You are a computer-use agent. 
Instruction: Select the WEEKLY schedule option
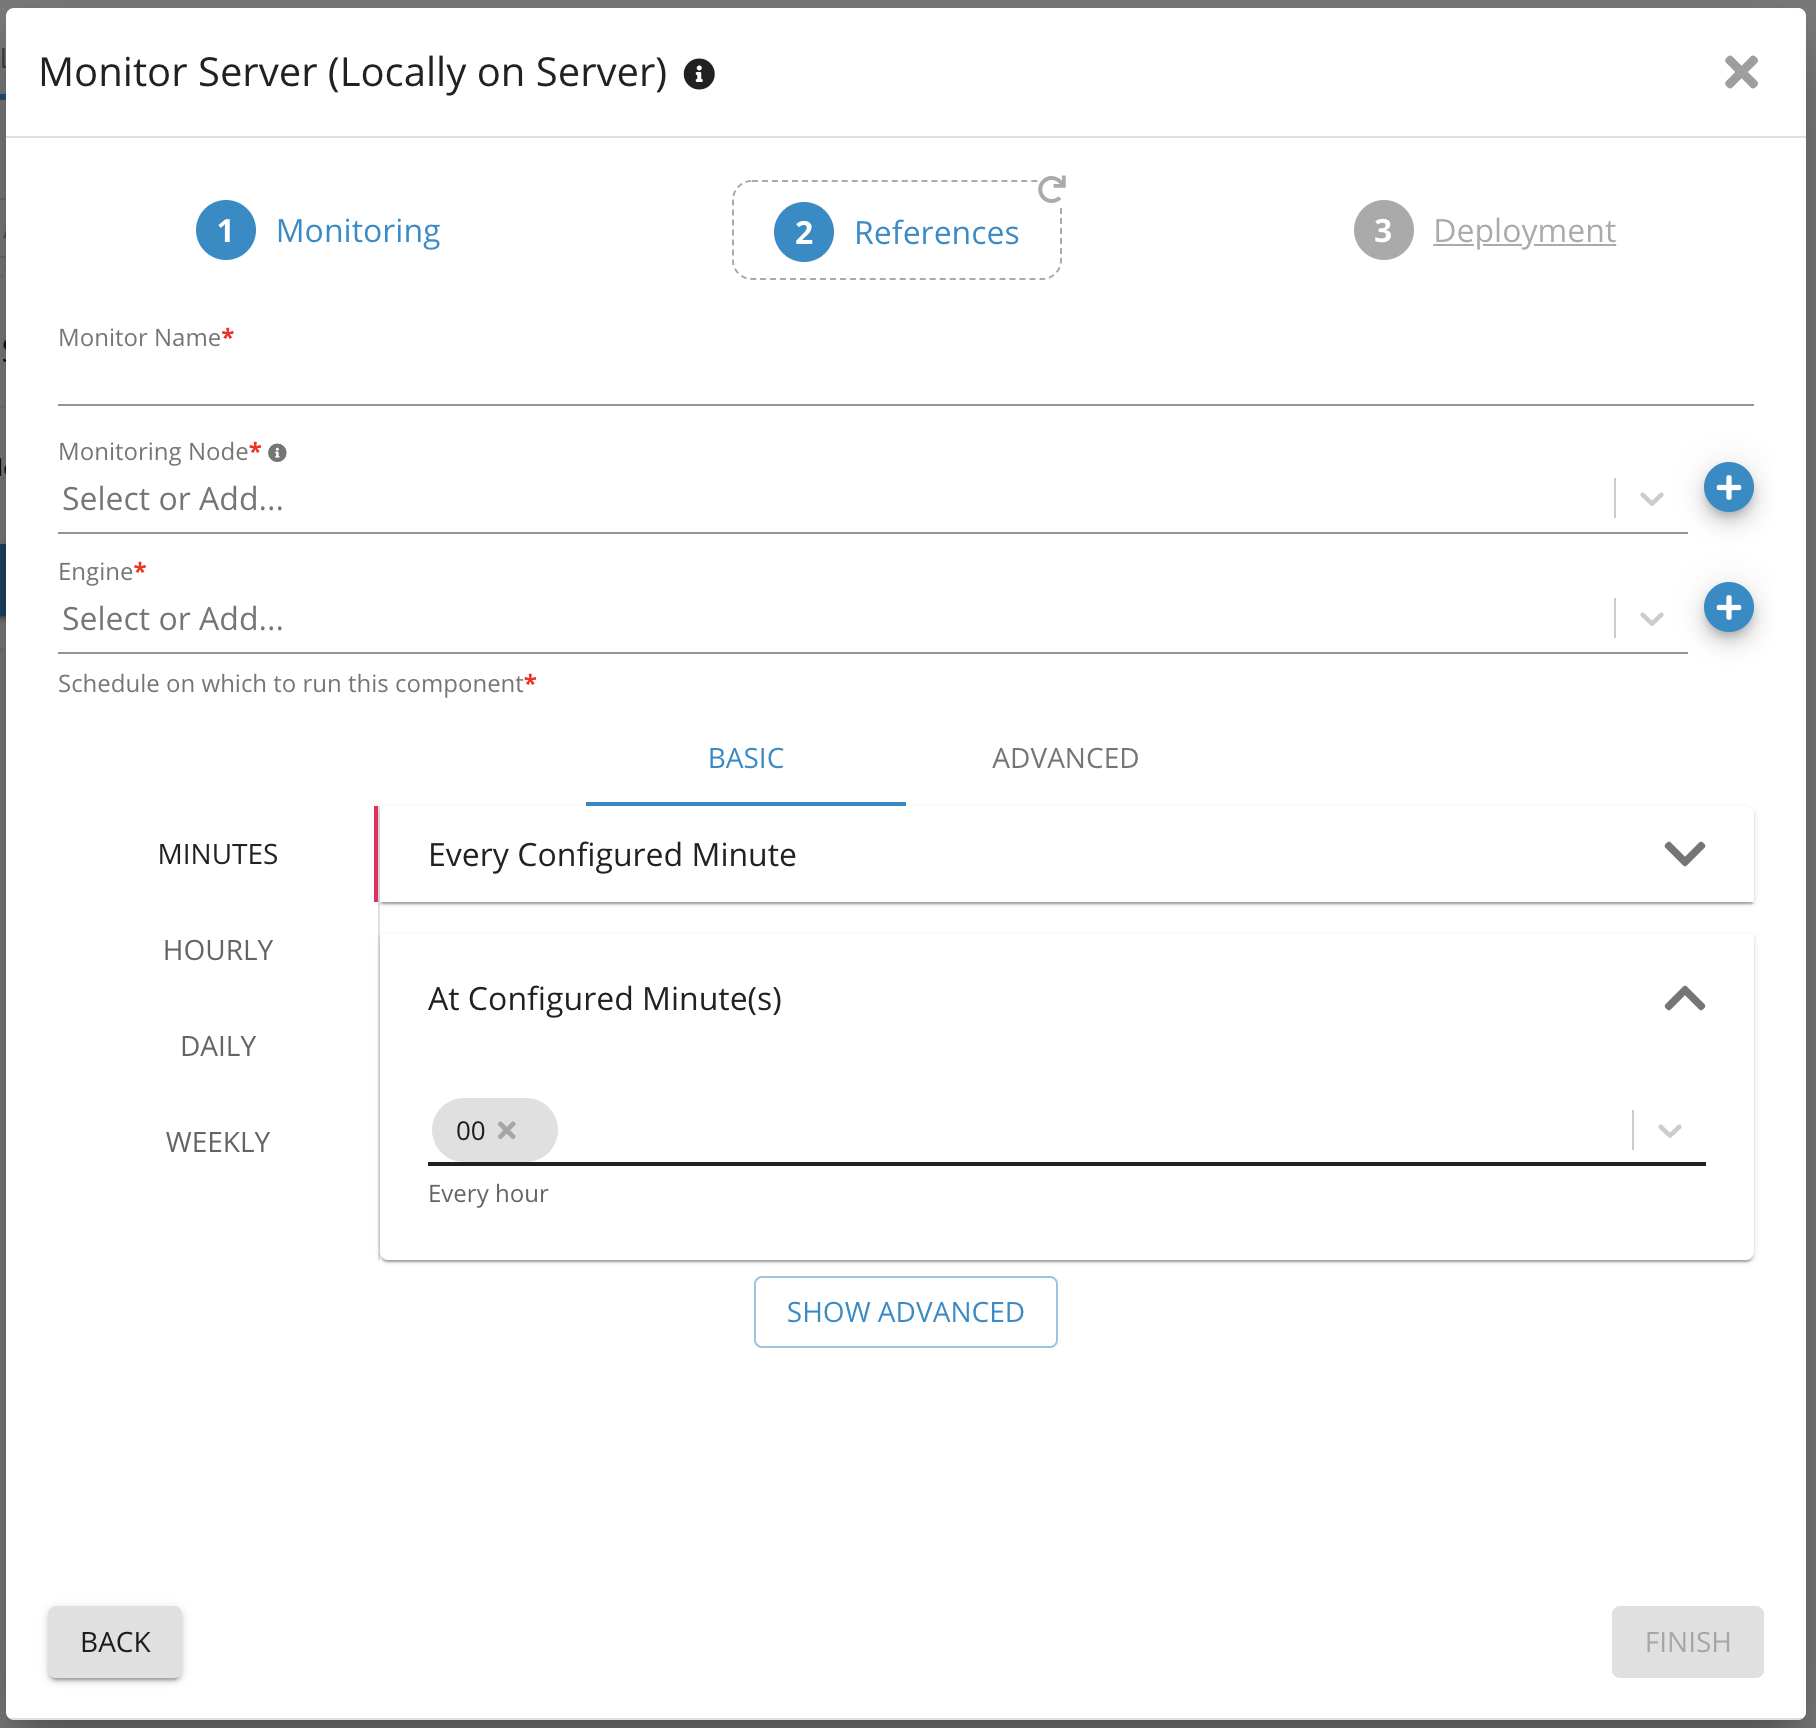click(x=218, y=1142)
